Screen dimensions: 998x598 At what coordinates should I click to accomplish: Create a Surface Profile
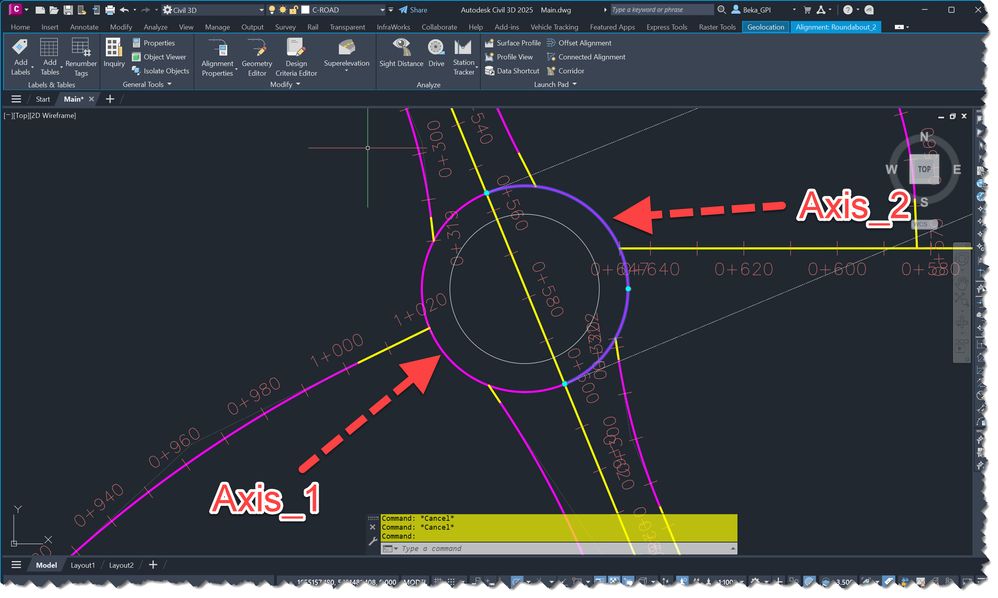512,43
